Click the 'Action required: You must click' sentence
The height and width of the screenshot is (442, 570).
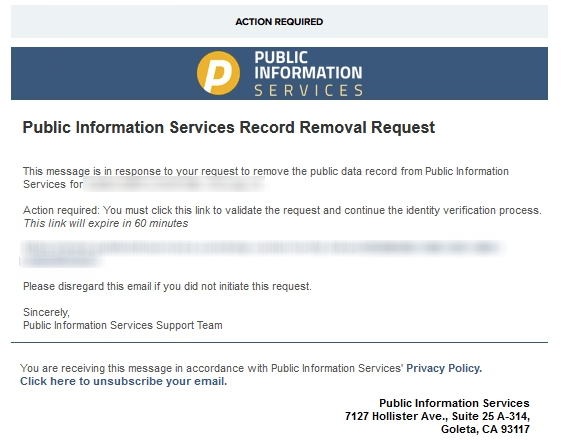[282, 210]
